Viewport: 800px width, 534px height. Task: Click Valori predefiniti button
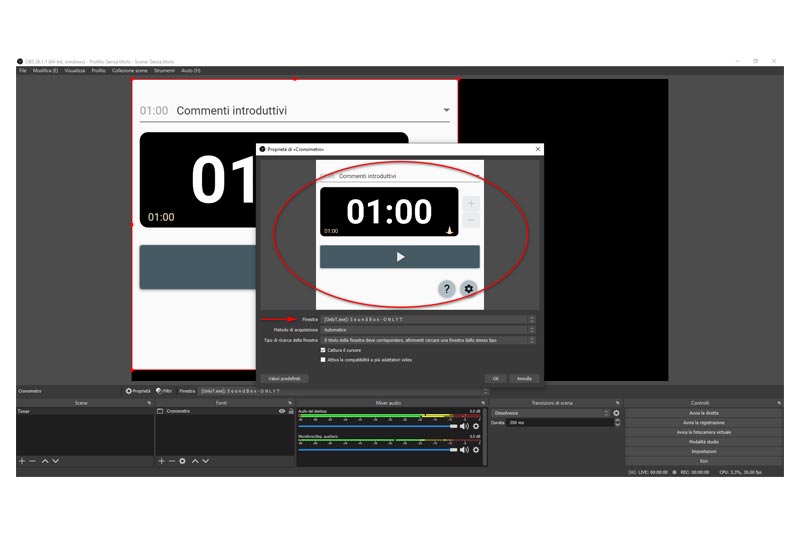(284, 378)
